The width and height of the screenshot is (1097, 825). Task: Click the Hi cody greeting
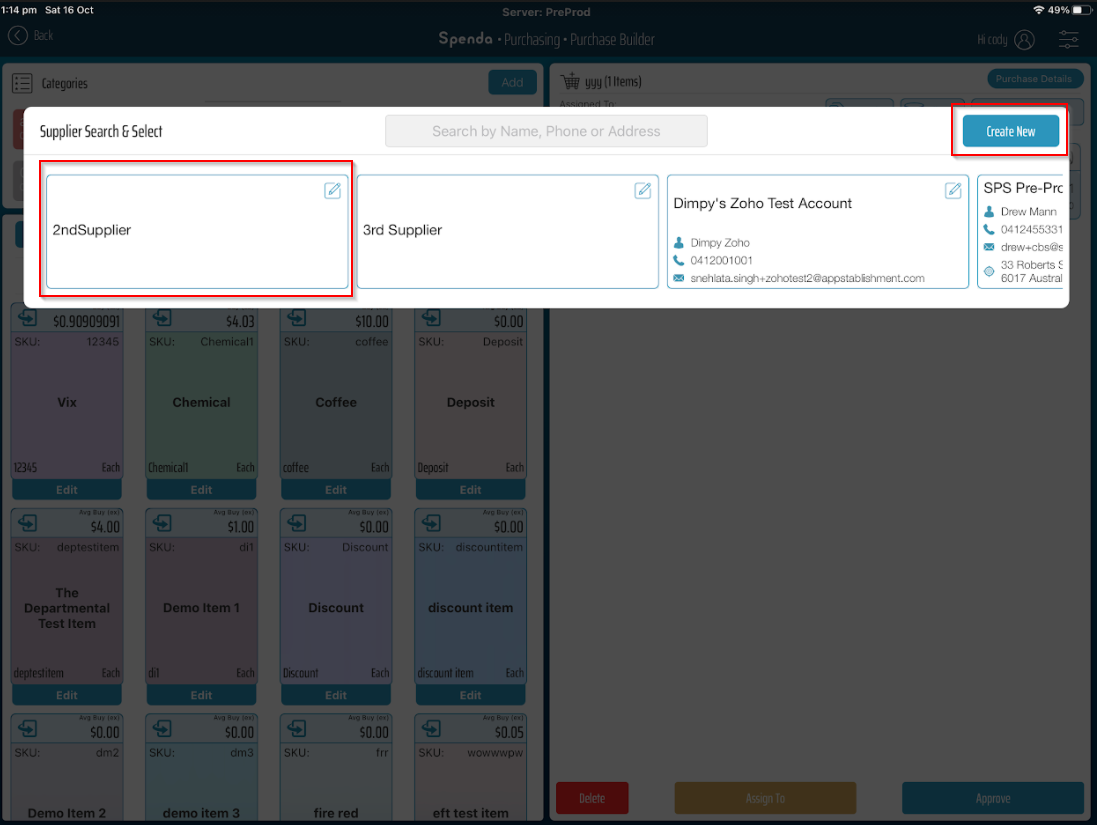[x=992, y=40]
